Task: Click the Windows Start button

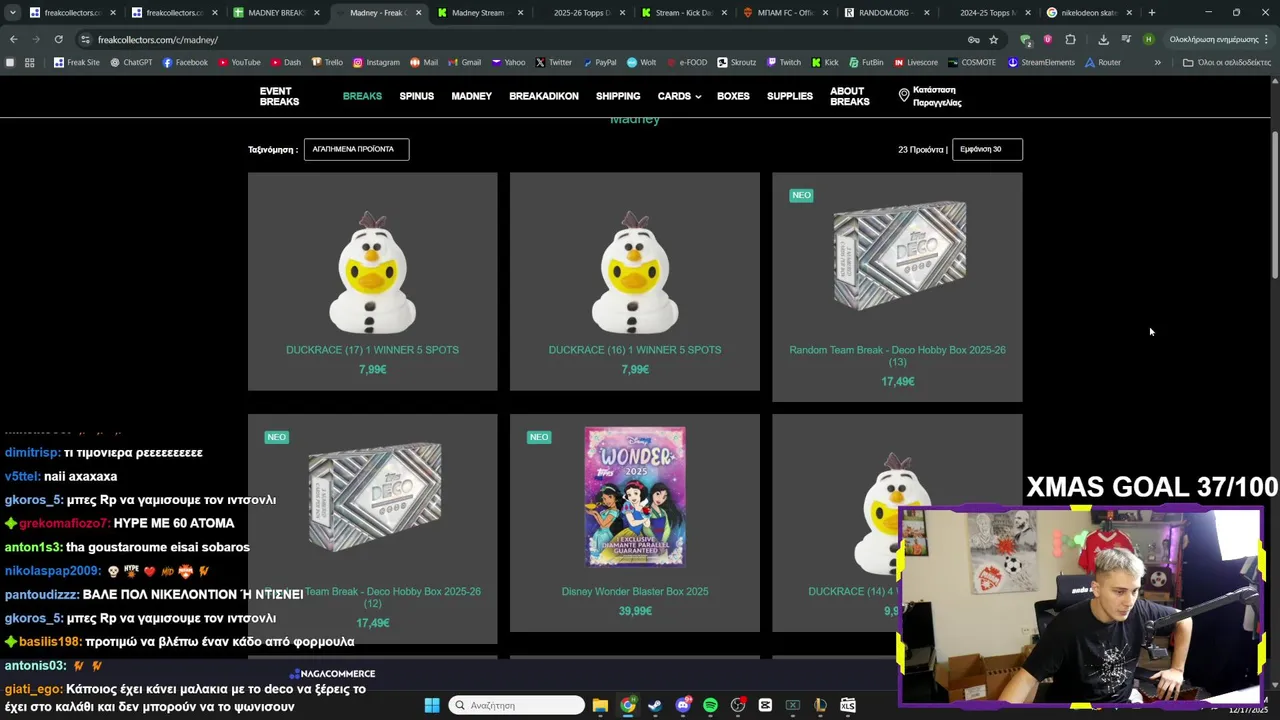Action: pos(432,705)
